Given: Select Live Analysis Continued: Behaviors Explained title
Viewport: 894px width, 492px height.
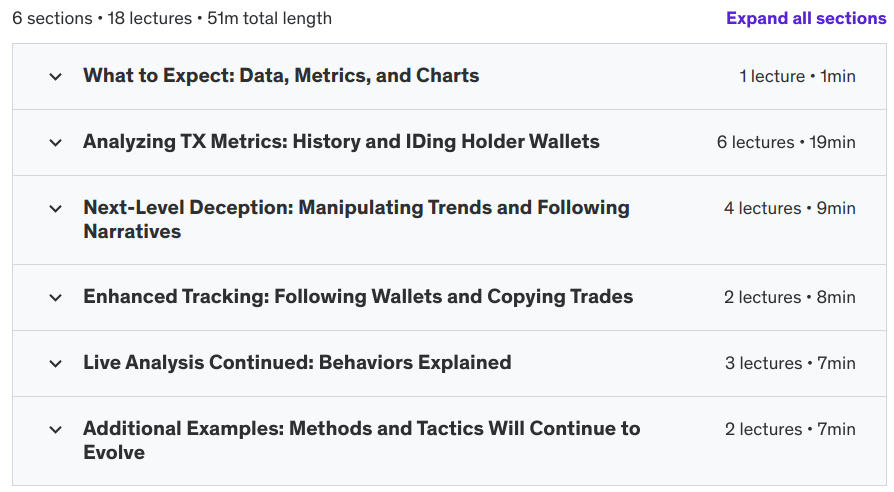Looking at the screenshot, I should 297,363.
